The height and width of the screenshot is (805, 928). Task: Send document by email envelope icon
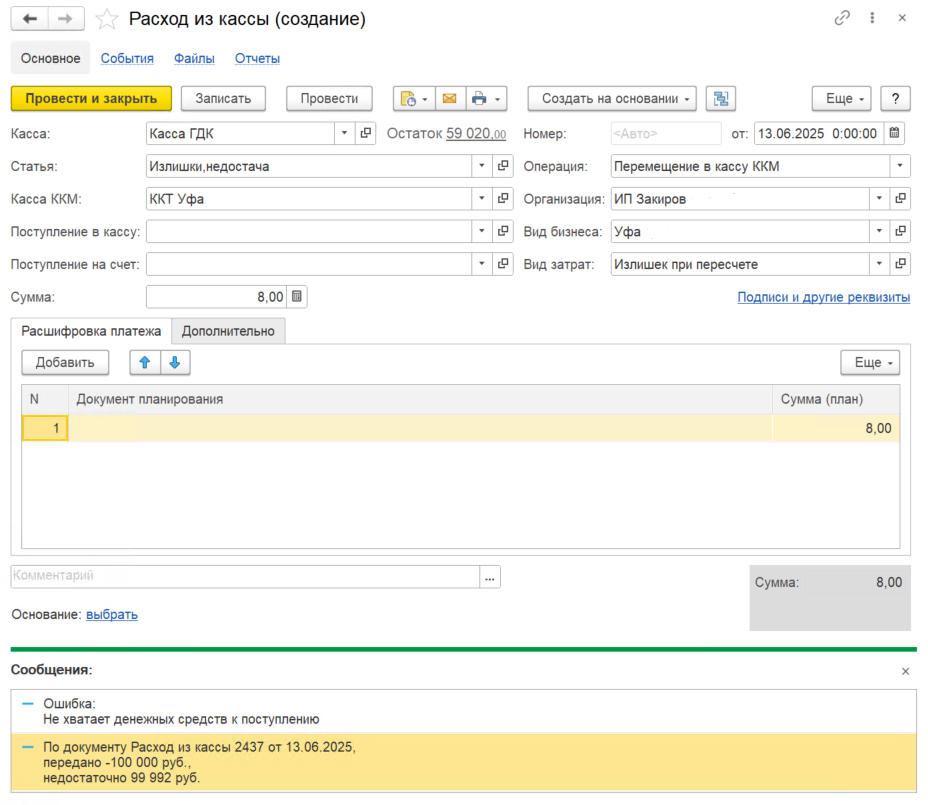tap(450, 99)
